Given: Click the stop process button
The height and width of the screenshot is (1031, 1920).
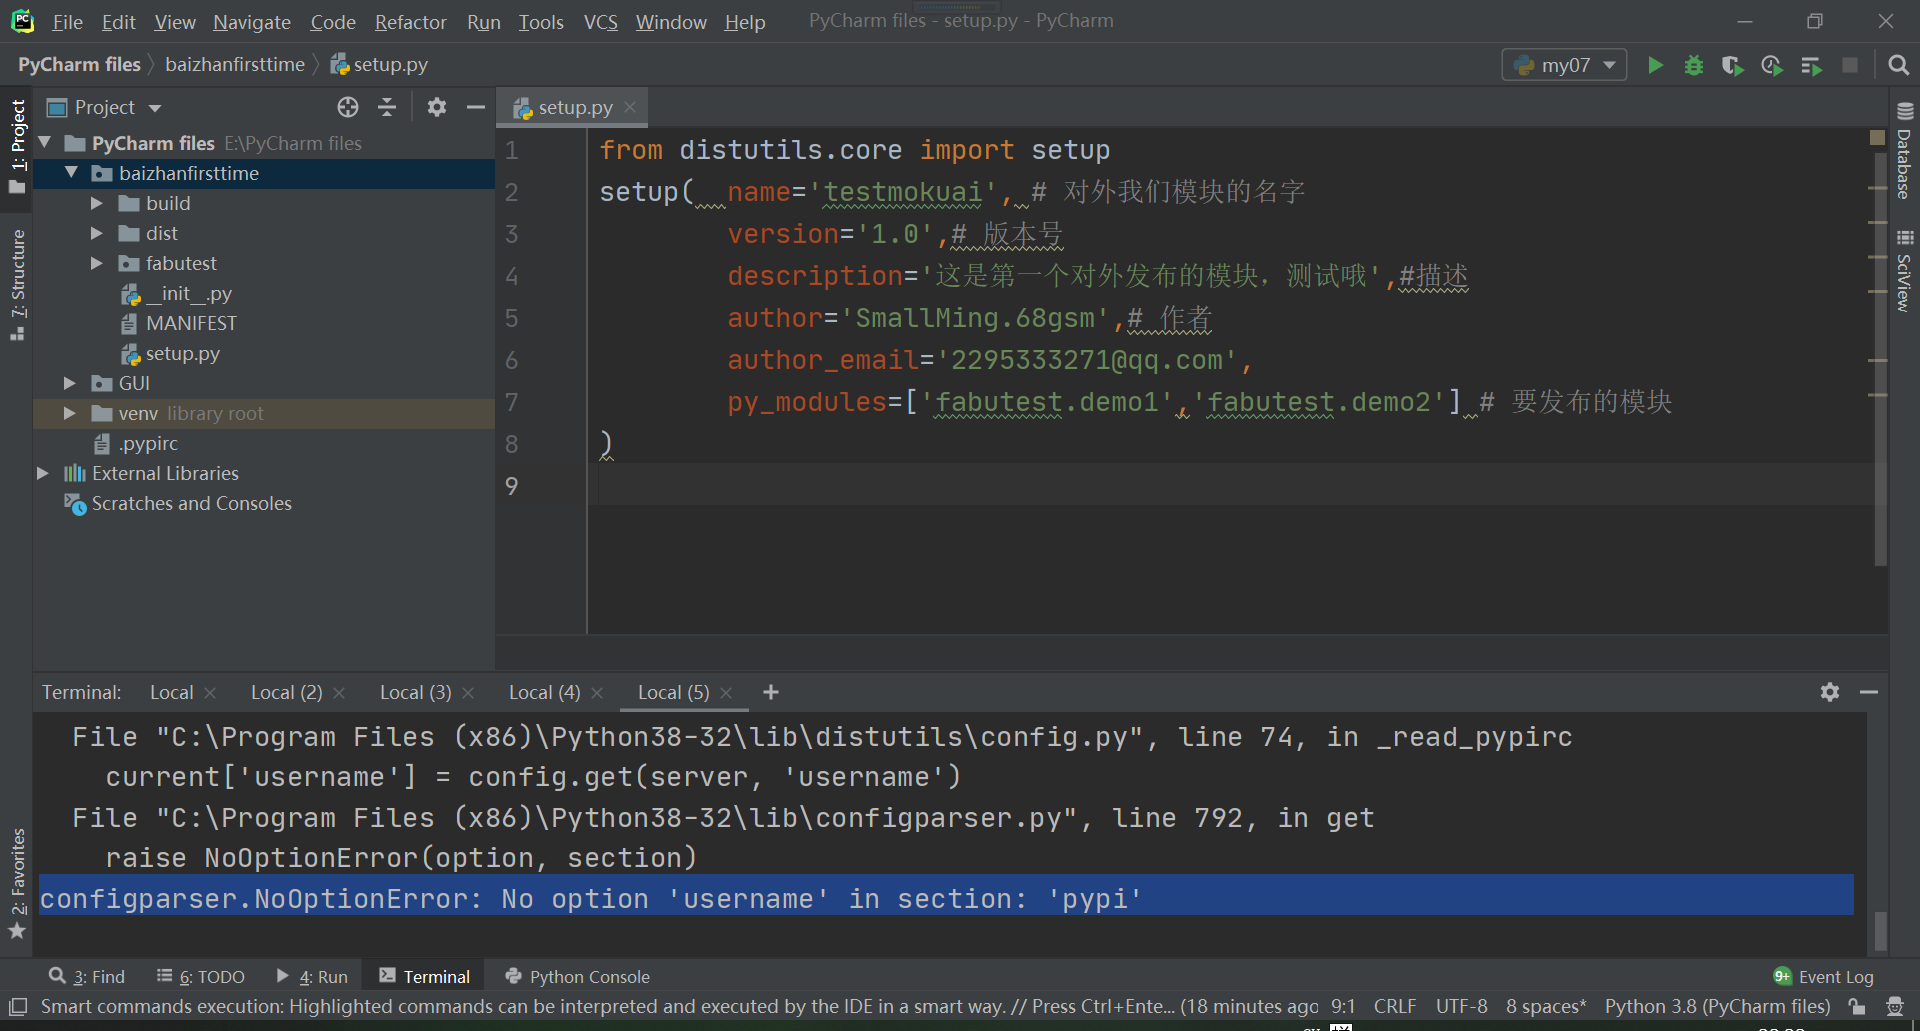Looking at the screenshot, I should tap(1850, 65).
